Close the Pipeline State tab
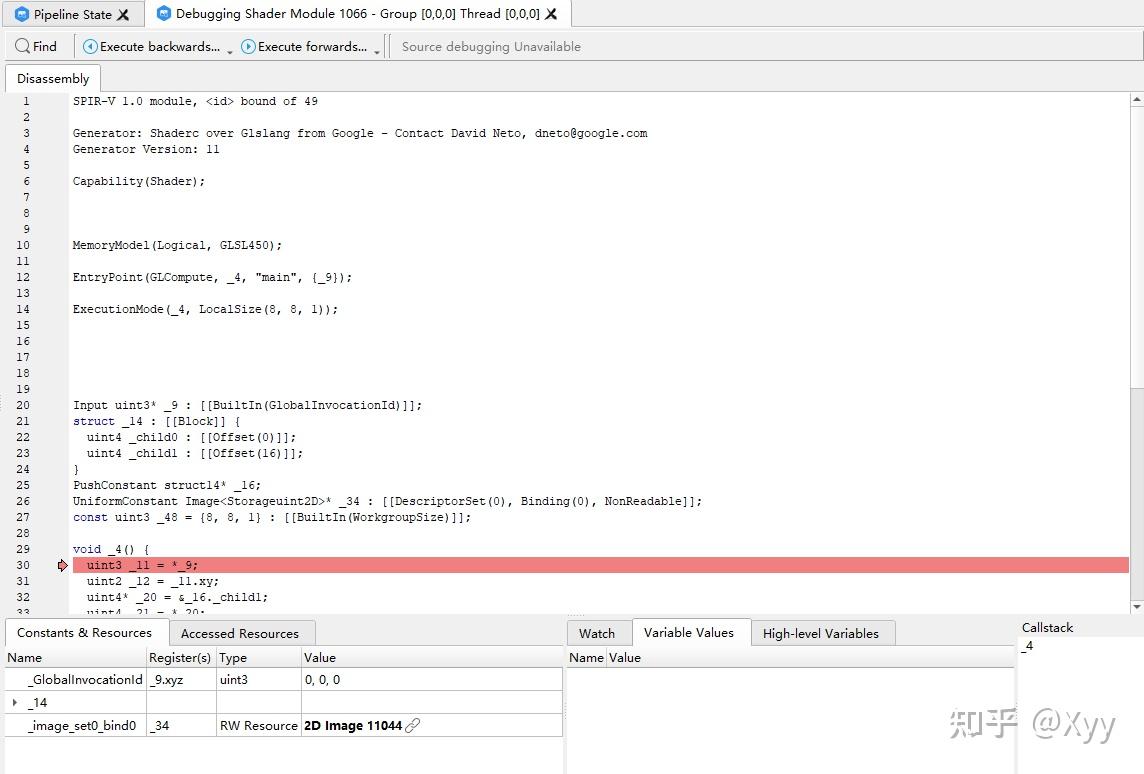The width and height of the screenshot is (1144, 774). 123,15
